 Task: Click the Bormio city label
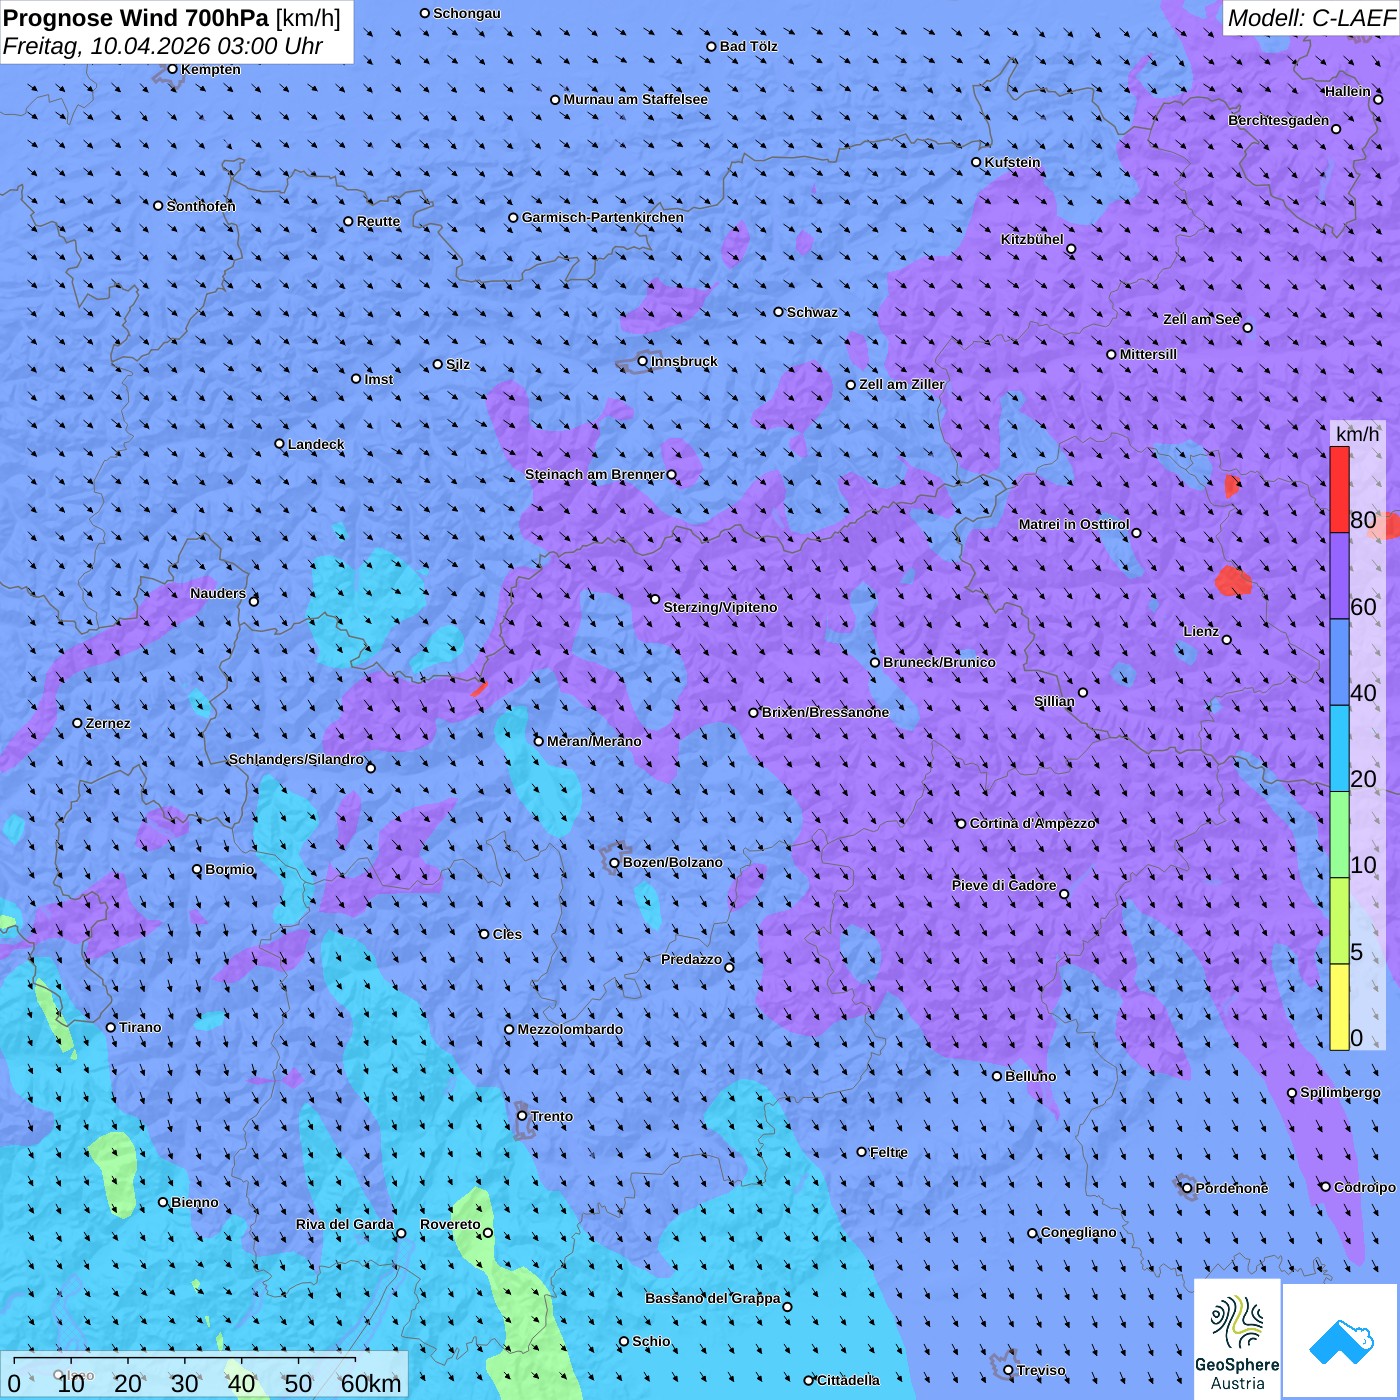pos(229,869)
